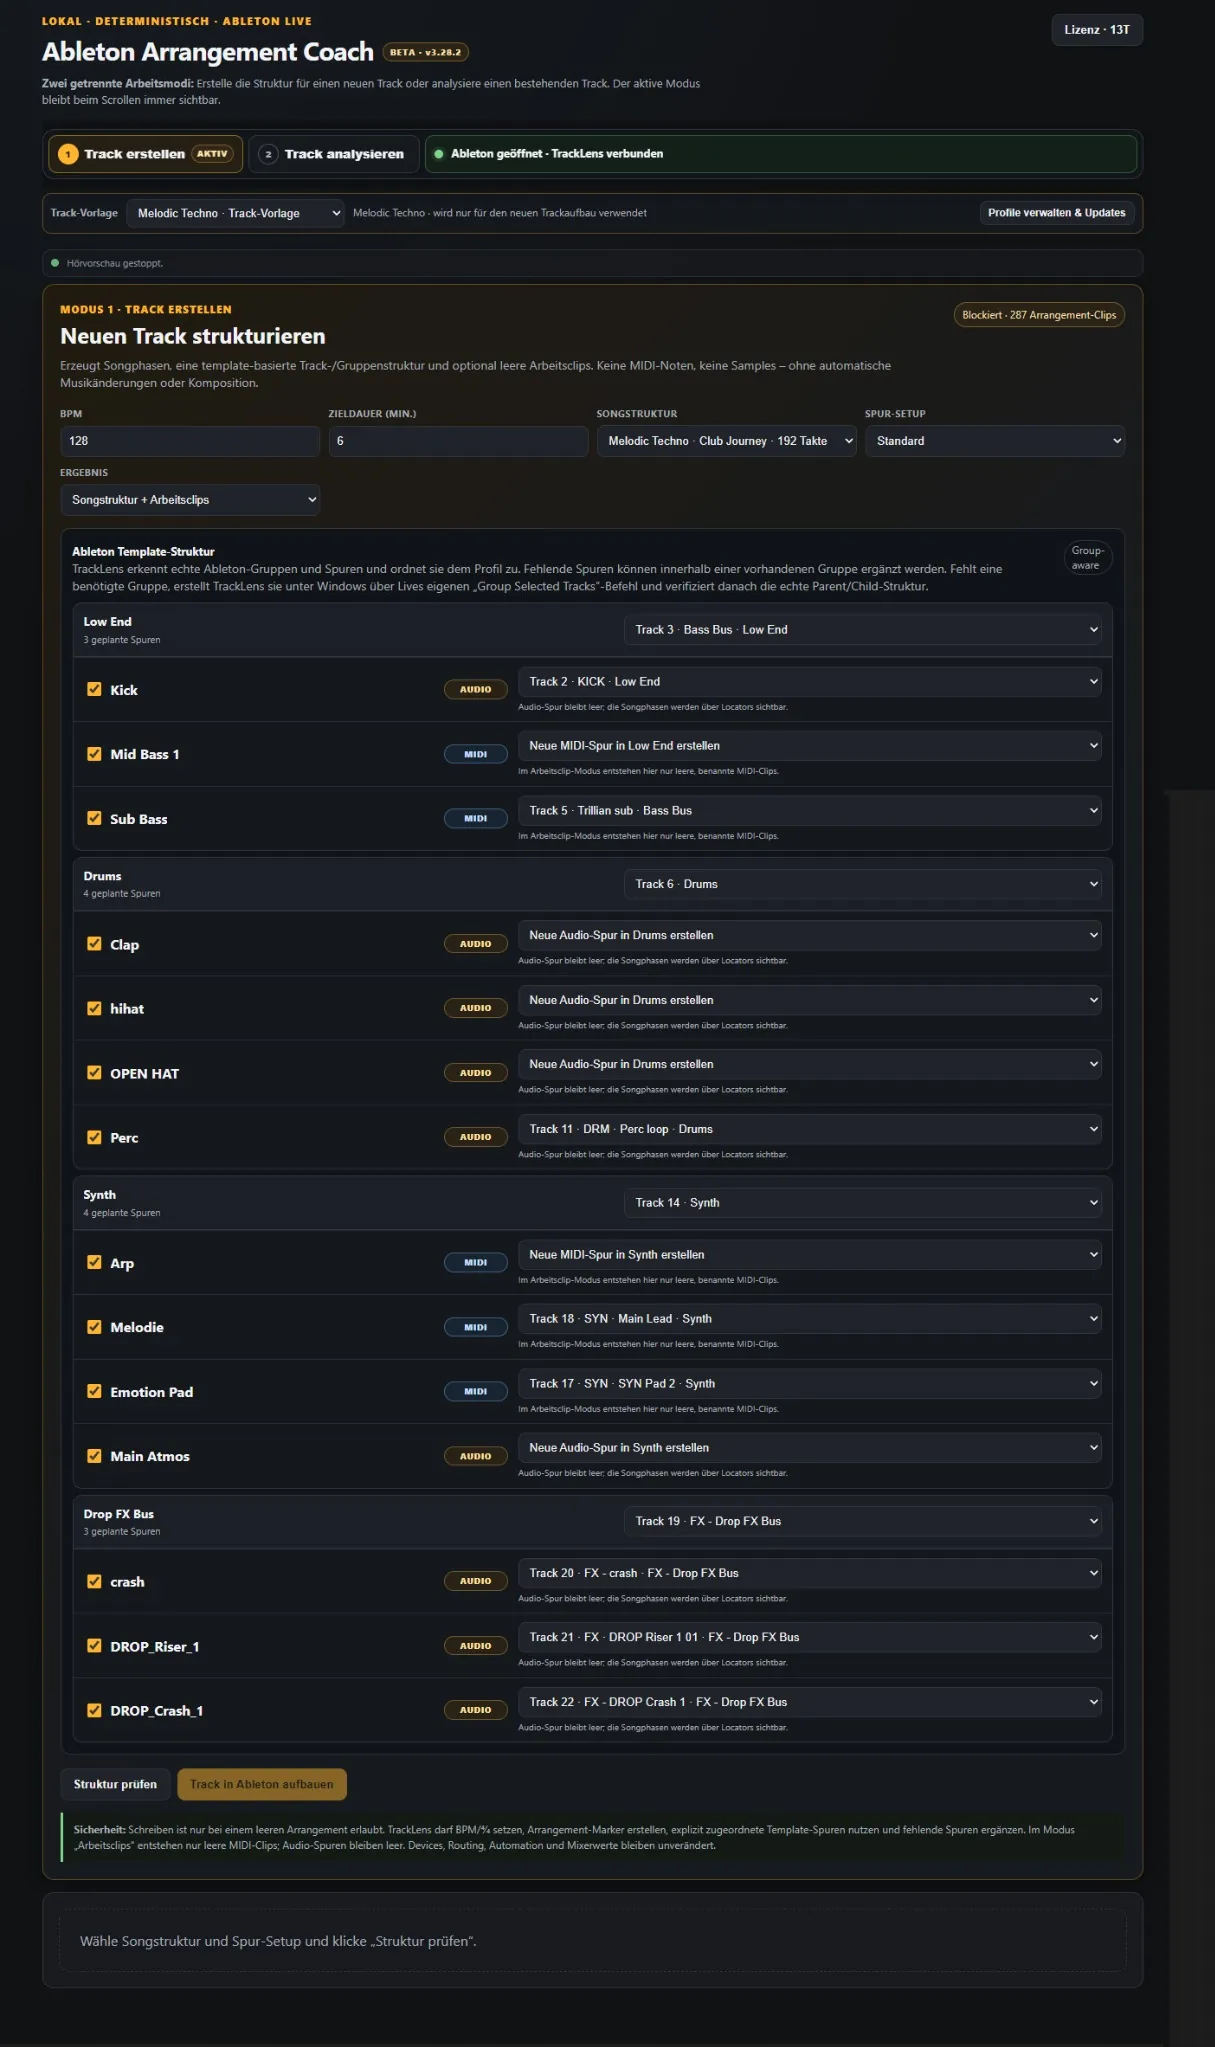Viewport: 1215px width, 2047px height.
Task: Click the BPM input field
Action: pyautogui.click(x=190, y=441)
